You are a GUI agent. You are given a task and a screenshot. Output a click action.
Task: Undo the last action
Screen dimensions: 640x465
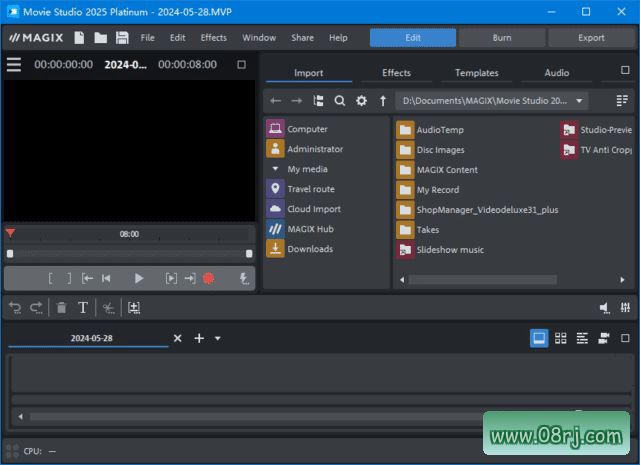[x=15, y=307]
